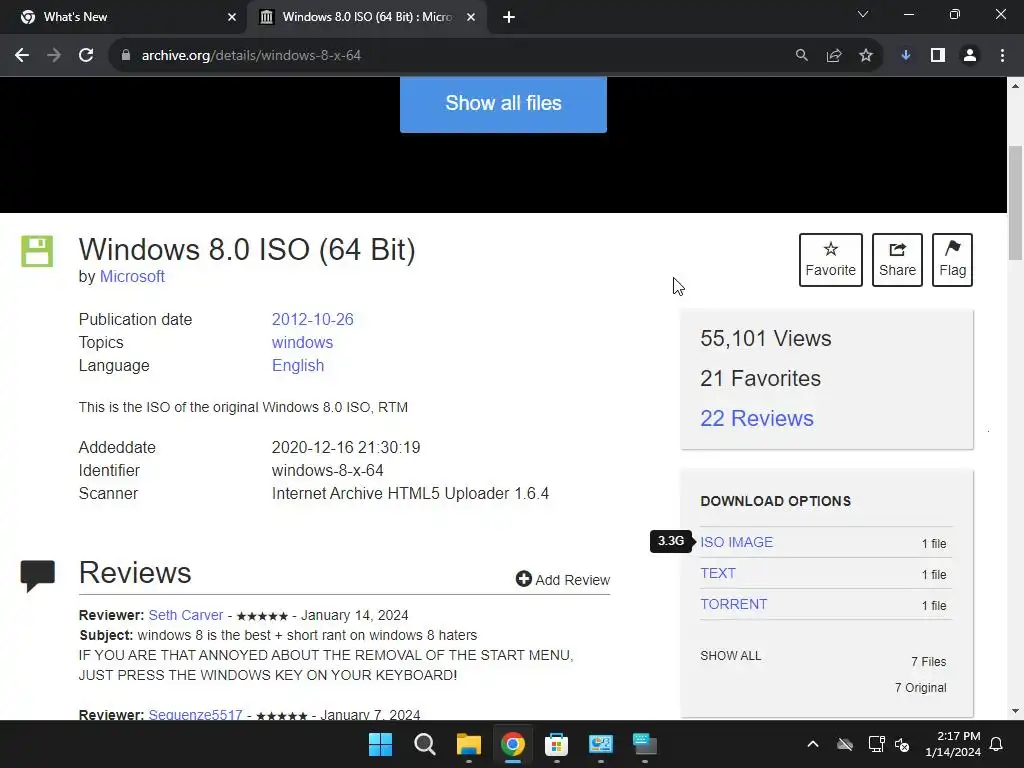1024x768 pixels.
Task: Open the notification bell in the taskbar
Action: point(997,744)
